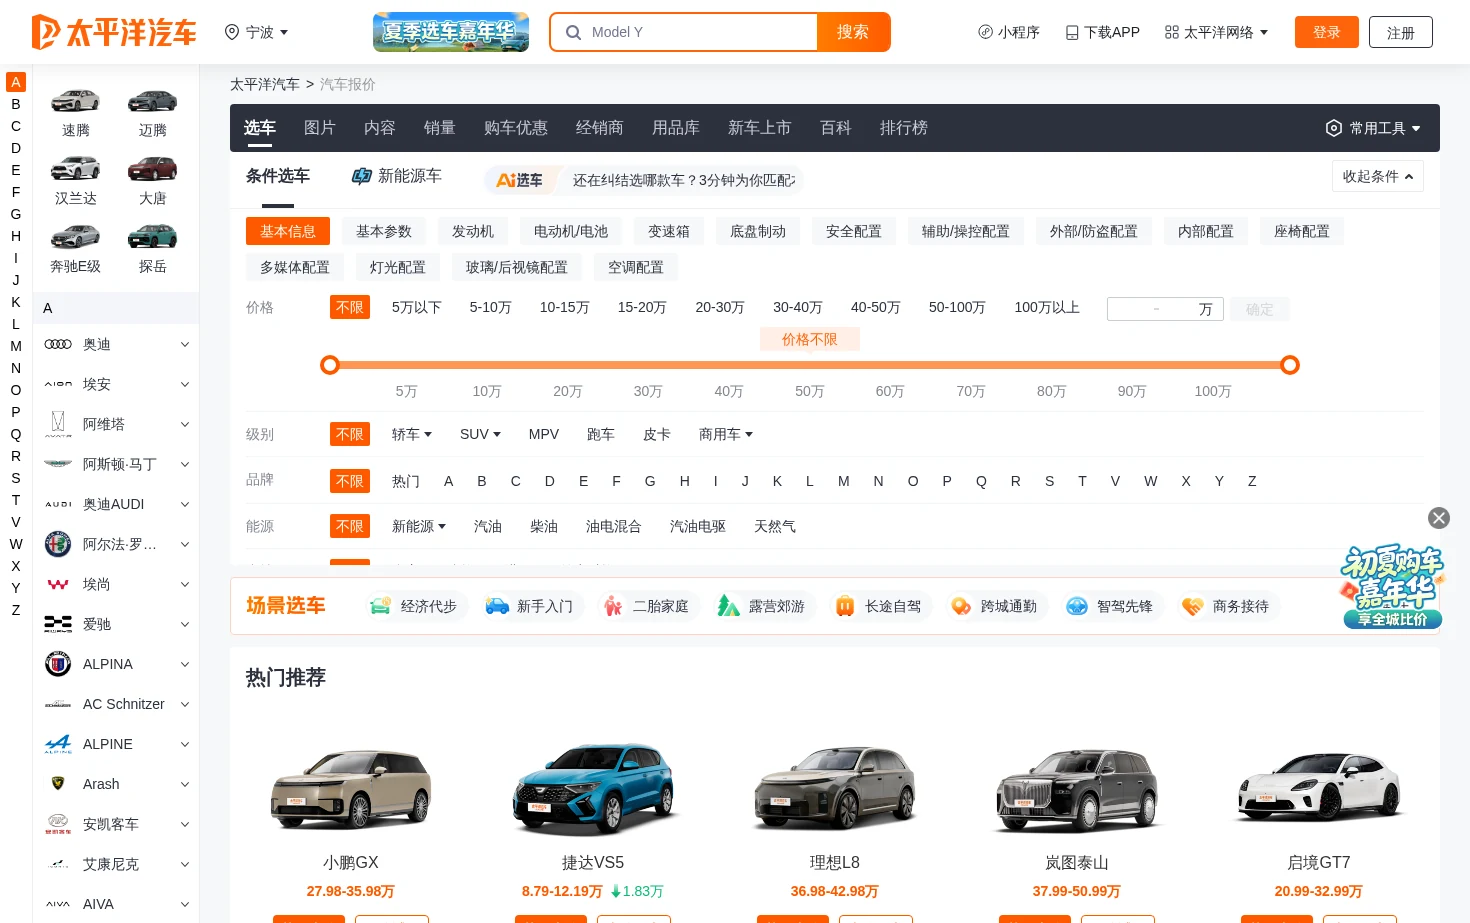The height and width of the screenshot is (923, 1470).
Task: Select the 露营郊游 scenario
Action: [761, 606]
